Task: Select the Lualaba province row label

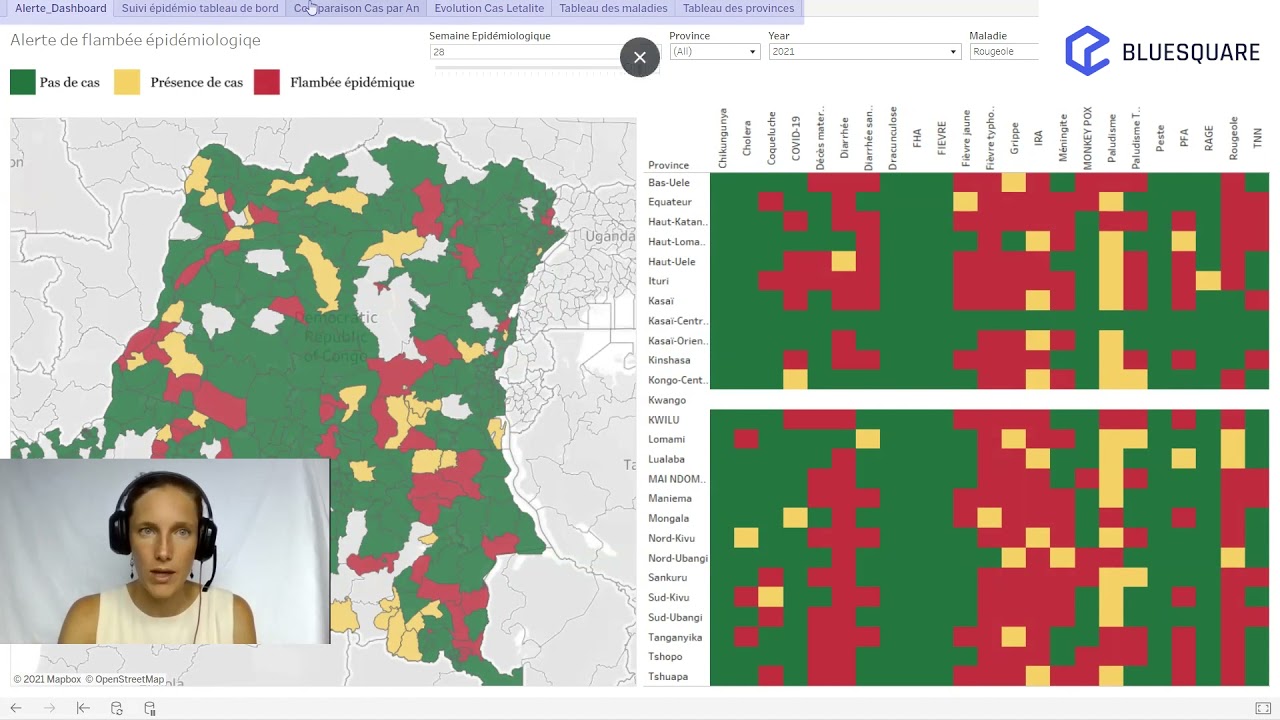Action: click(x=667, y=459)
